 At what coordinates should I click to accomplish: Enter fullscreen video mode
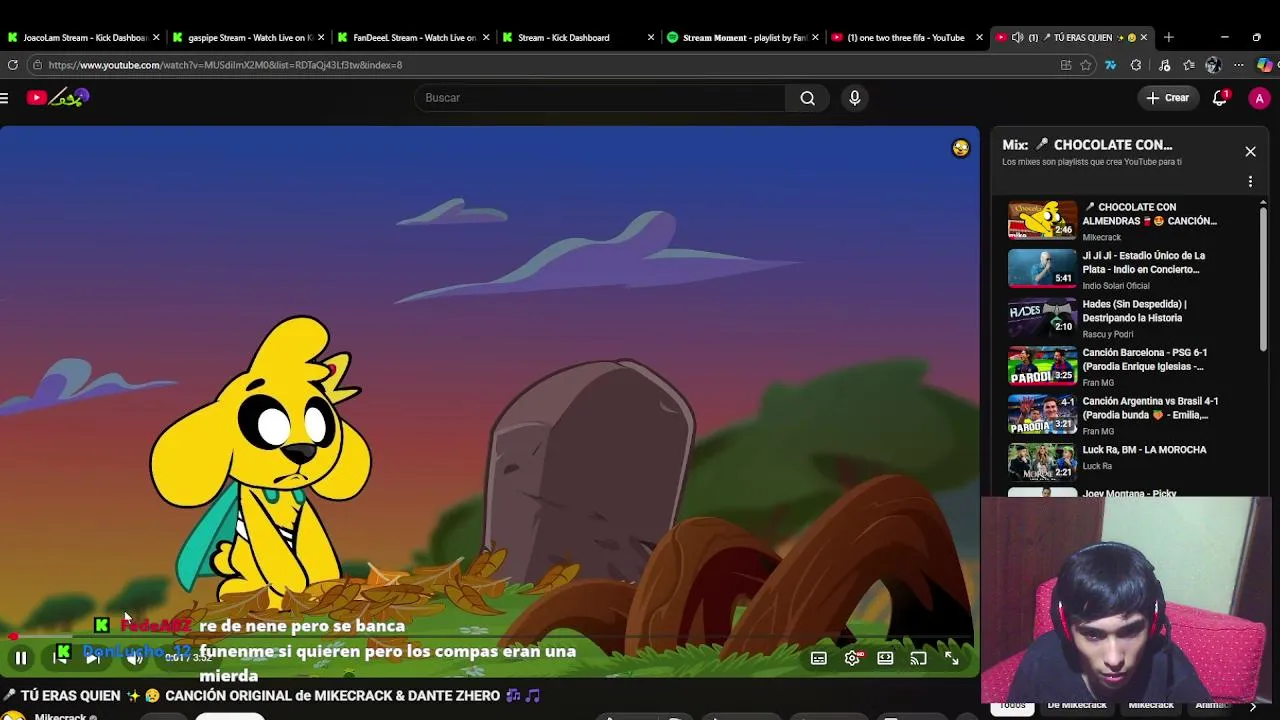pos(951,658)
